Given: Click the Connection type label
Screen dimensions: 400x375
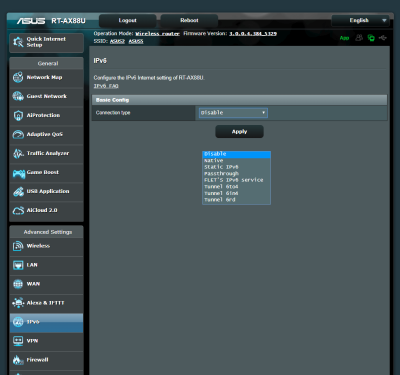Looking at the screenshot, I should tap(113, 113).
